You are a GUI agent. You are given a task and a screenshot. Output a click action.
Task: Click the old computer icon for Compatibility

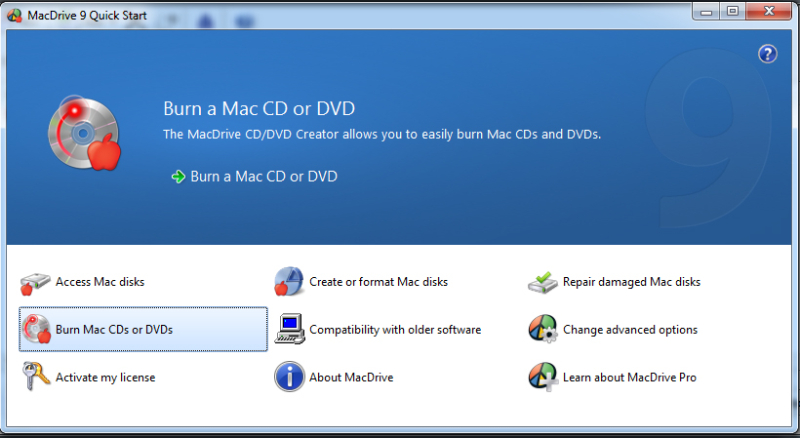click(289, 329)
